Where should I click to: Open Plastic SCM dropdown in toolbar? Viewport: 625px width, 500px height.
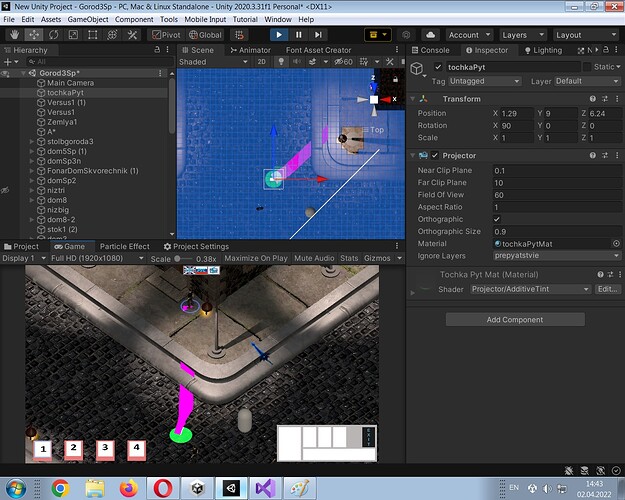point(378,35)
